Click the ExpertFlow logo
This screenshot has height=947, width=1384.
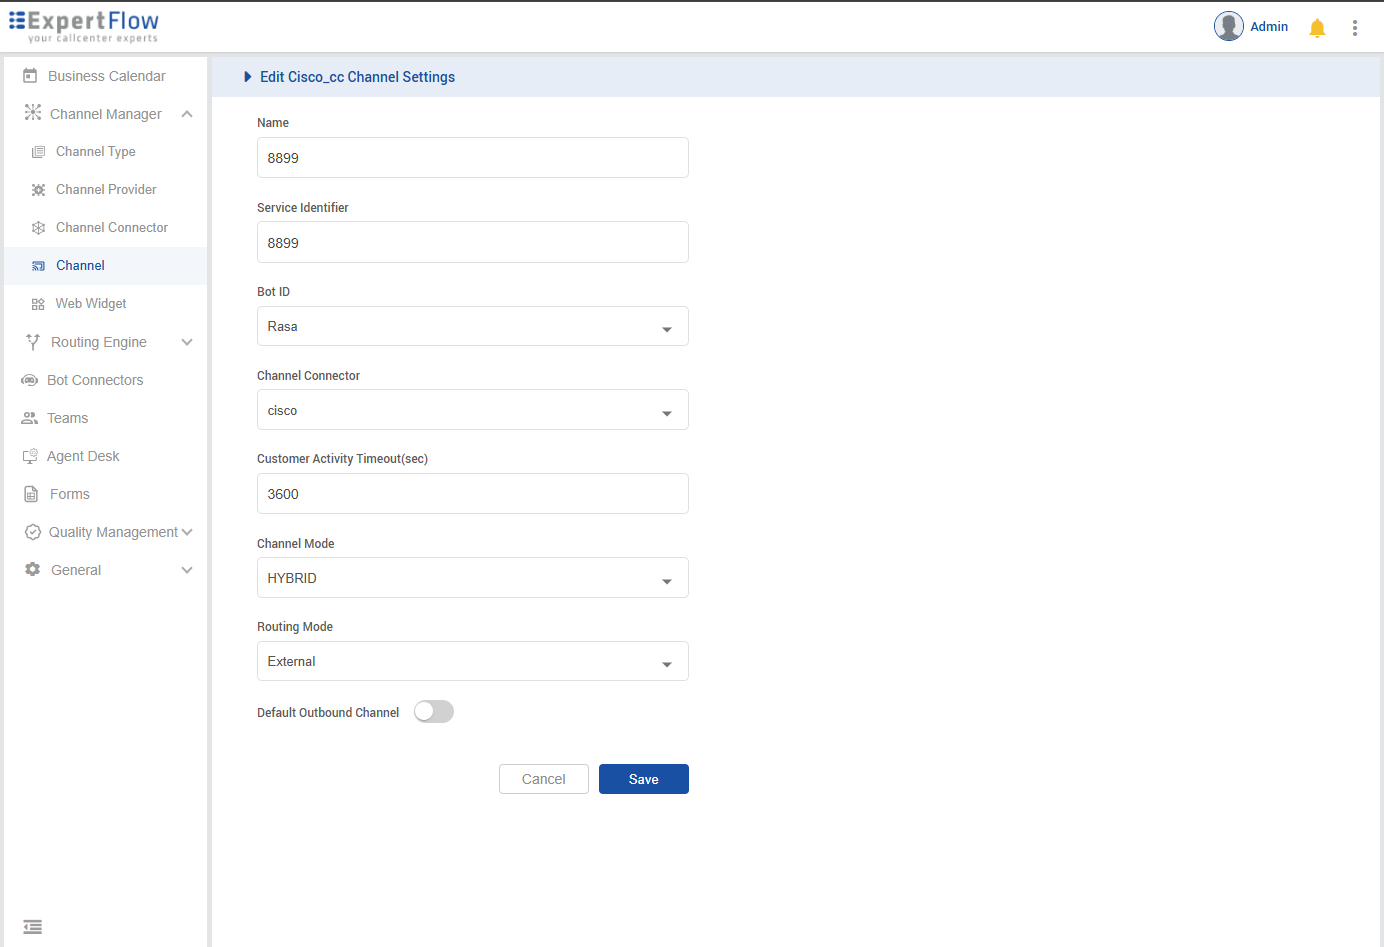(84, 26)
